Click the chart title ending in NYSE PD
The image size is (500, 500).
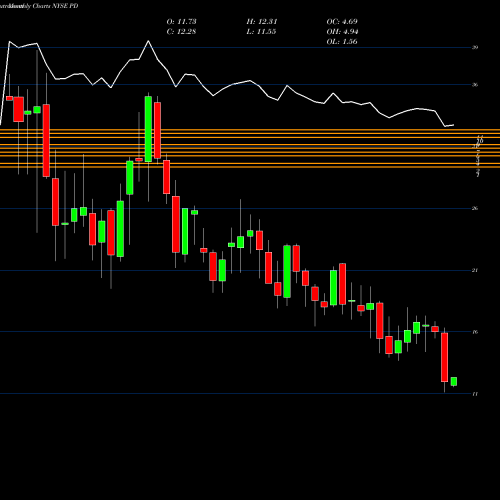point(39,6)
